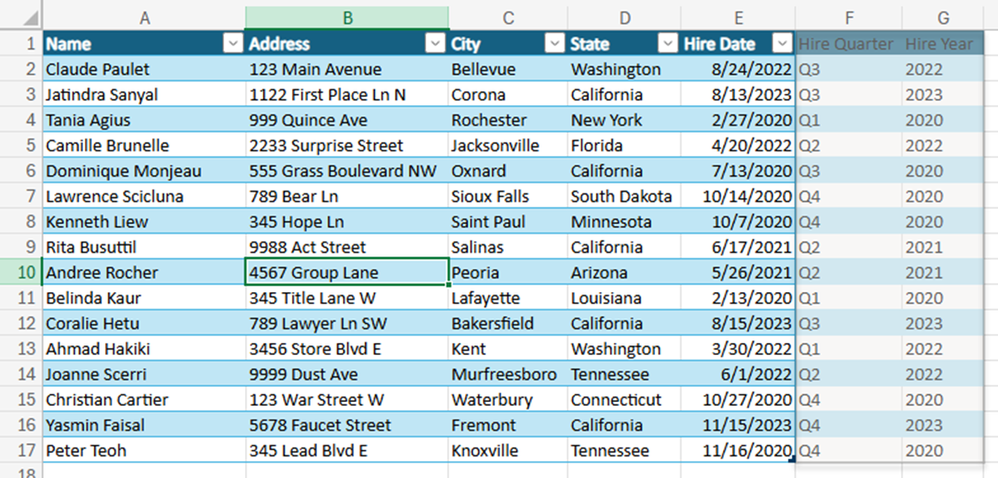This screenshot has height=478, width=998.
Task: Click the Select All corner triangle
Action: [30, 18]
